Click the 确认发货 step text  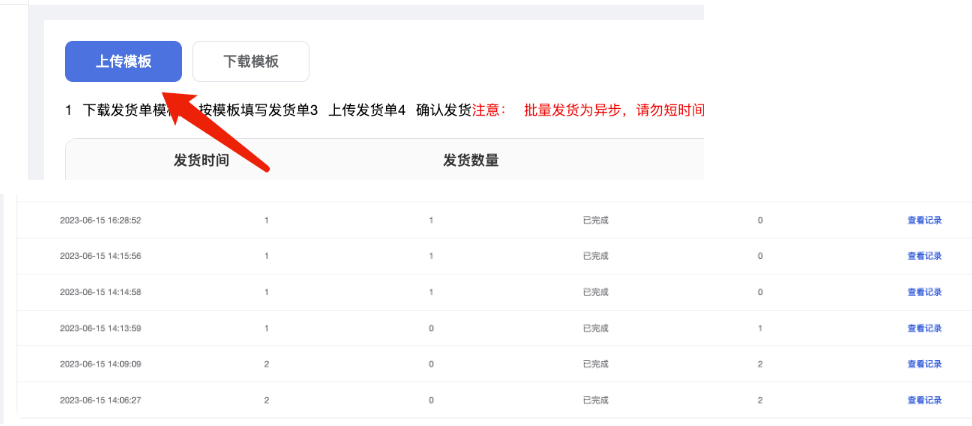tap(443, 110)
